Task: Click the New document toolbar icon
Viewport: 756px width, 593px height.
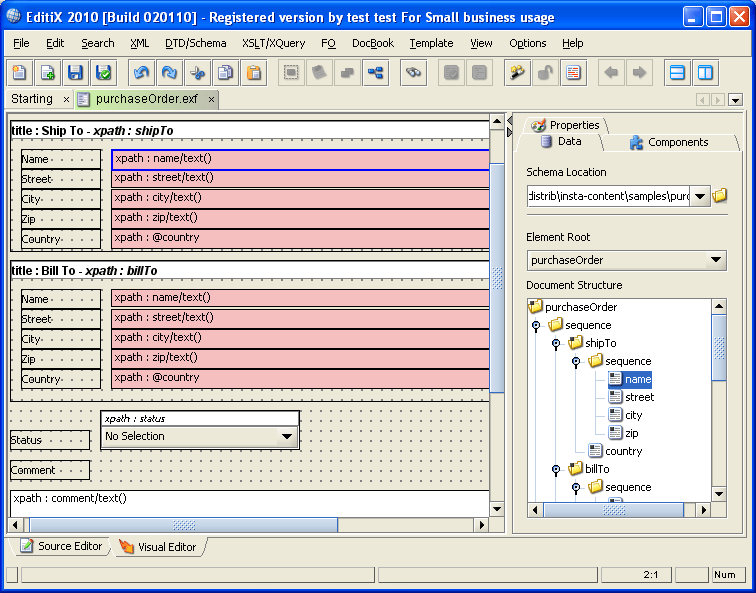Action: [x=19, y=73]
